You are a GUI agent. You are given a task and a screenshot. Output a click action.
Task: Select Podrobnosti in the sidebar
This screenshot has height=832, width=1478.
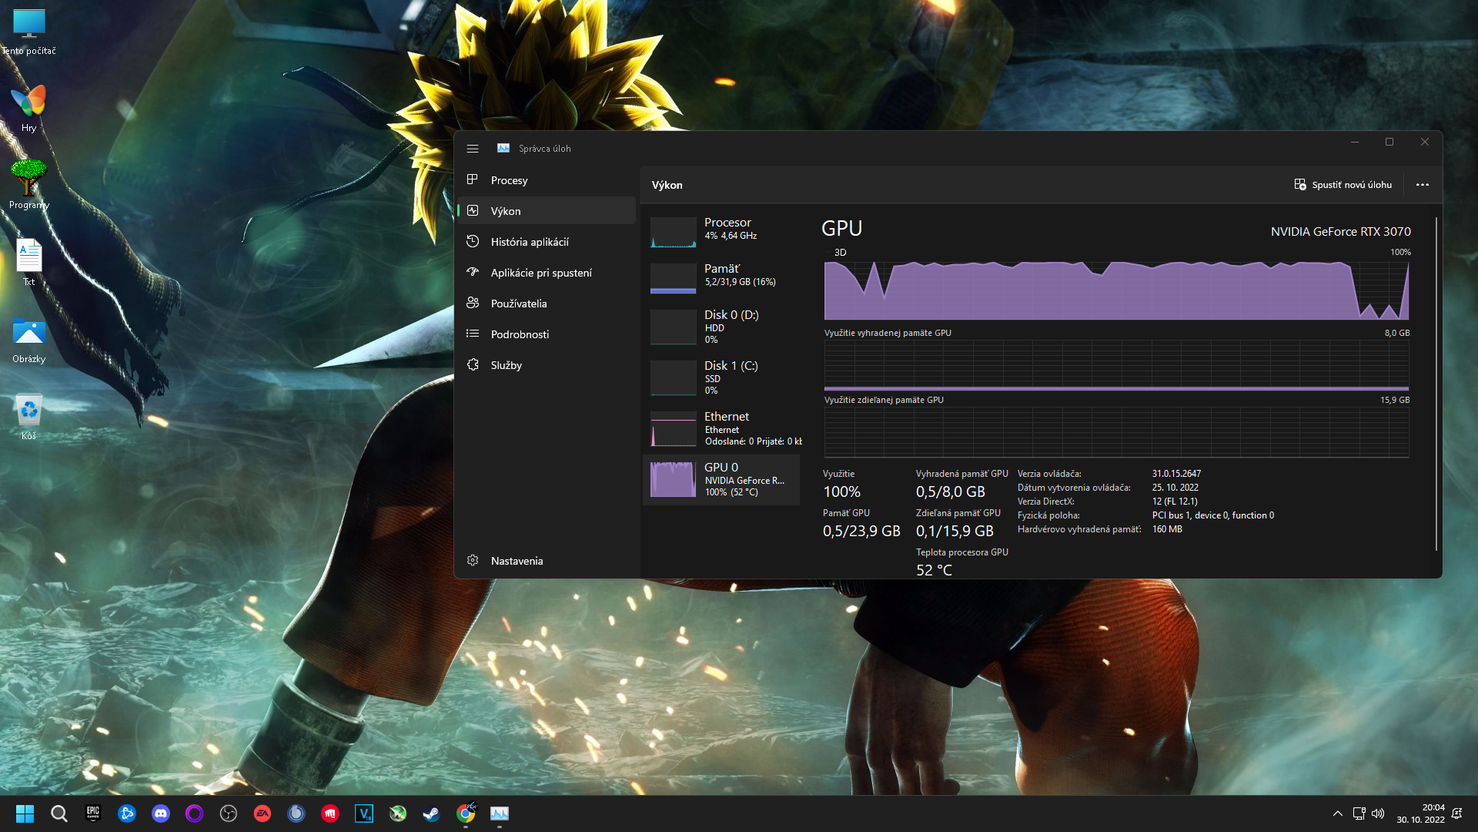[519, 335]
